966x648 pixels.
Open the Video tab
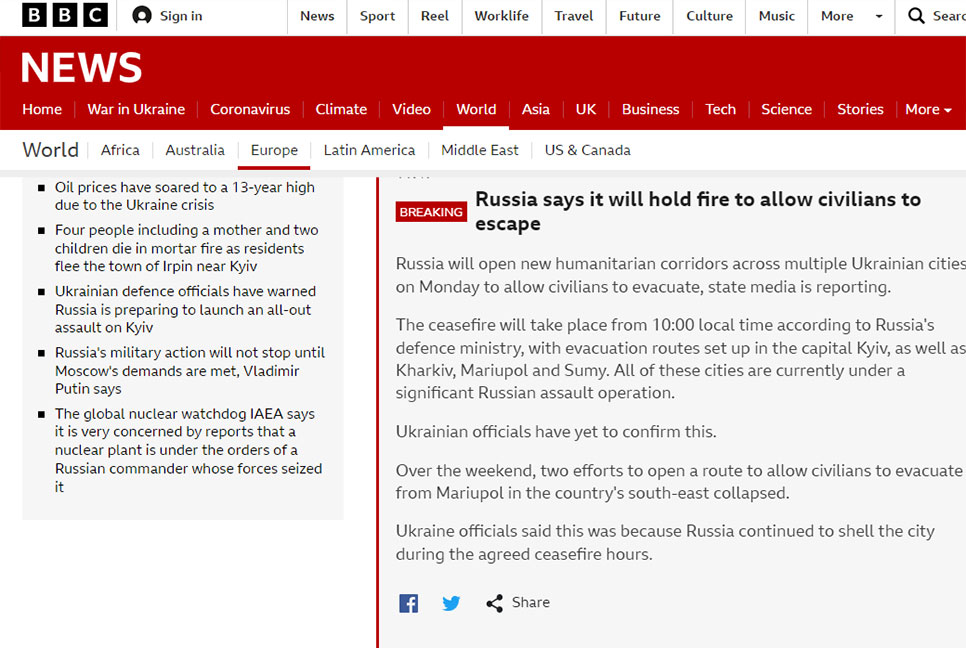(x=412, y=110)
